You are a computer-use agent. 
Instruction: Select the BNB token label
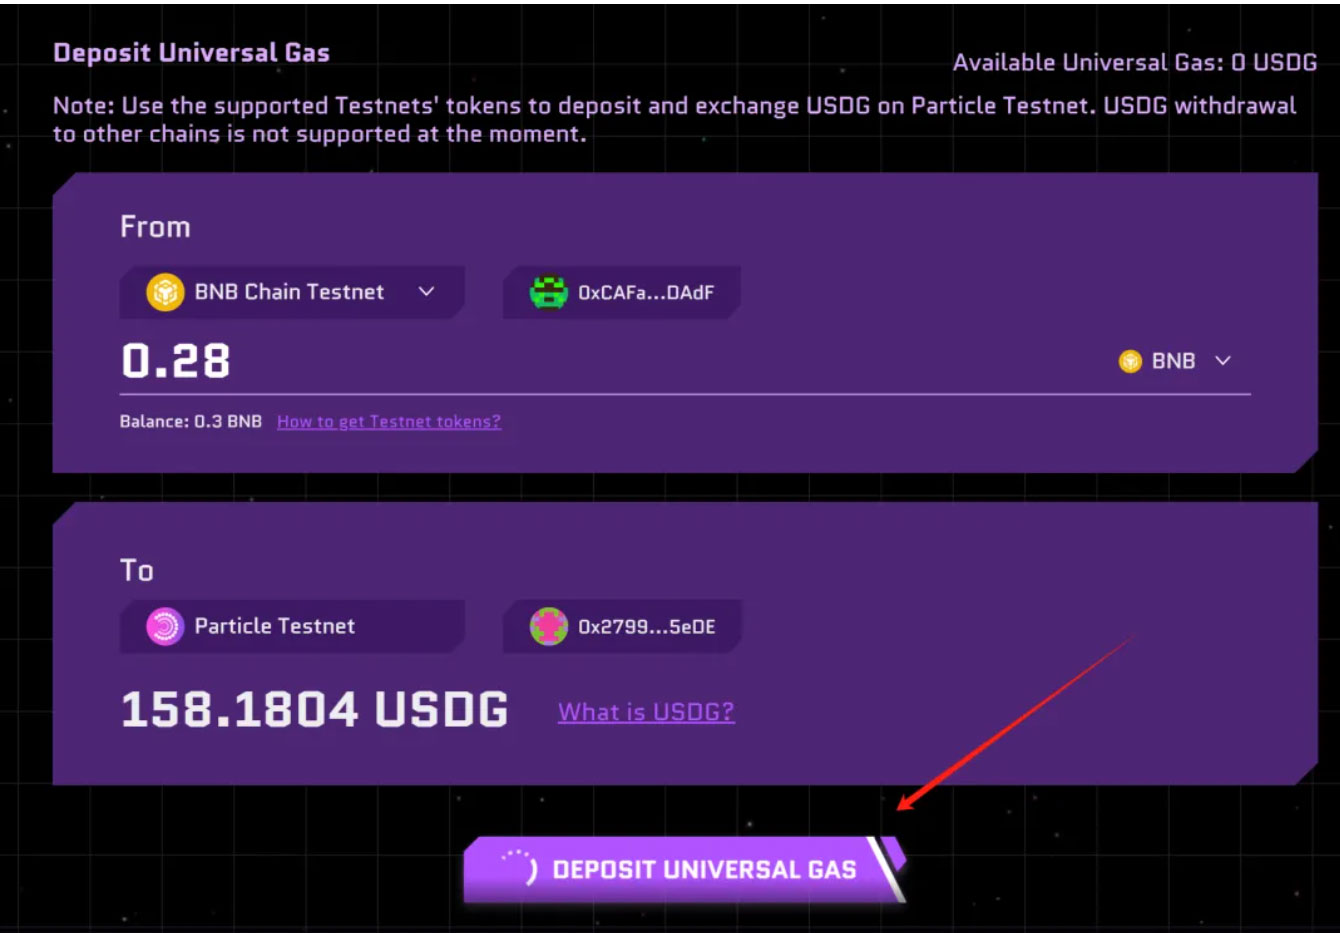1173,361
